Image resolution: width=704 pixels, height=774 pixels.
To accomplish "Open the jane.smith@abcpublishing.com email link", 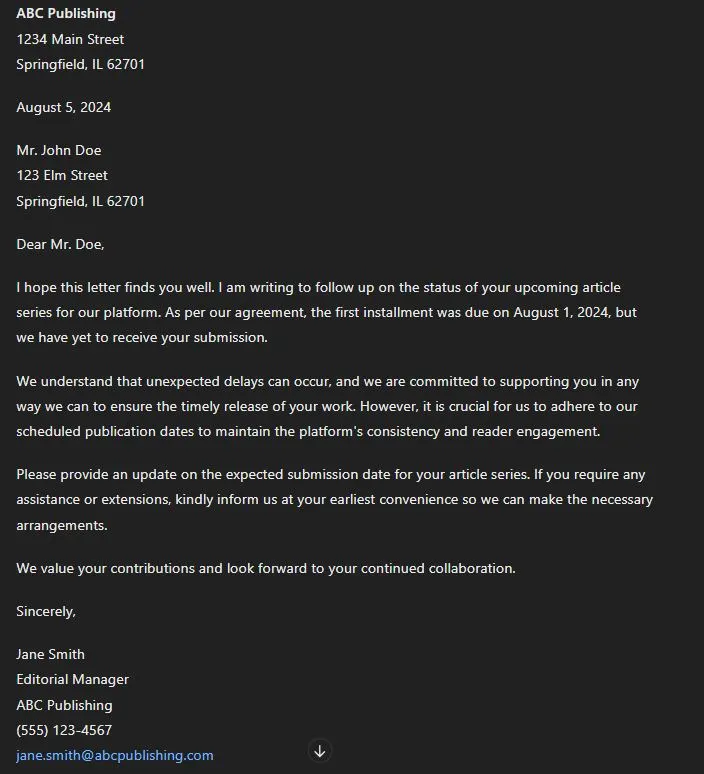I will pos(115,756).
